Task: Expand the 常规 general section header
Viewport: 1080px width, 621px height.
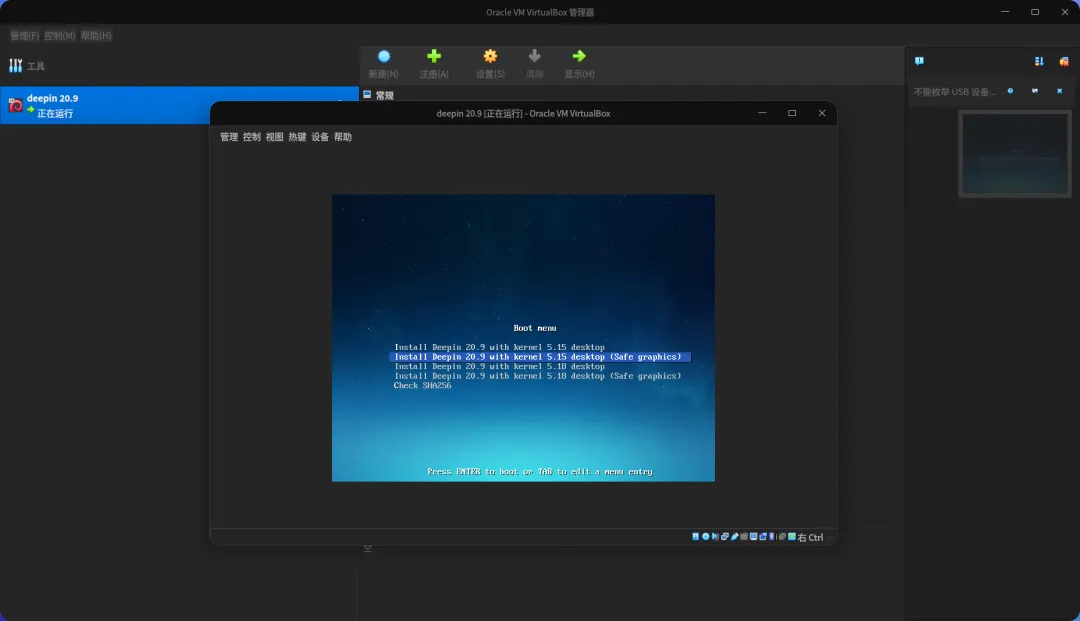Action: click(385, 95)
